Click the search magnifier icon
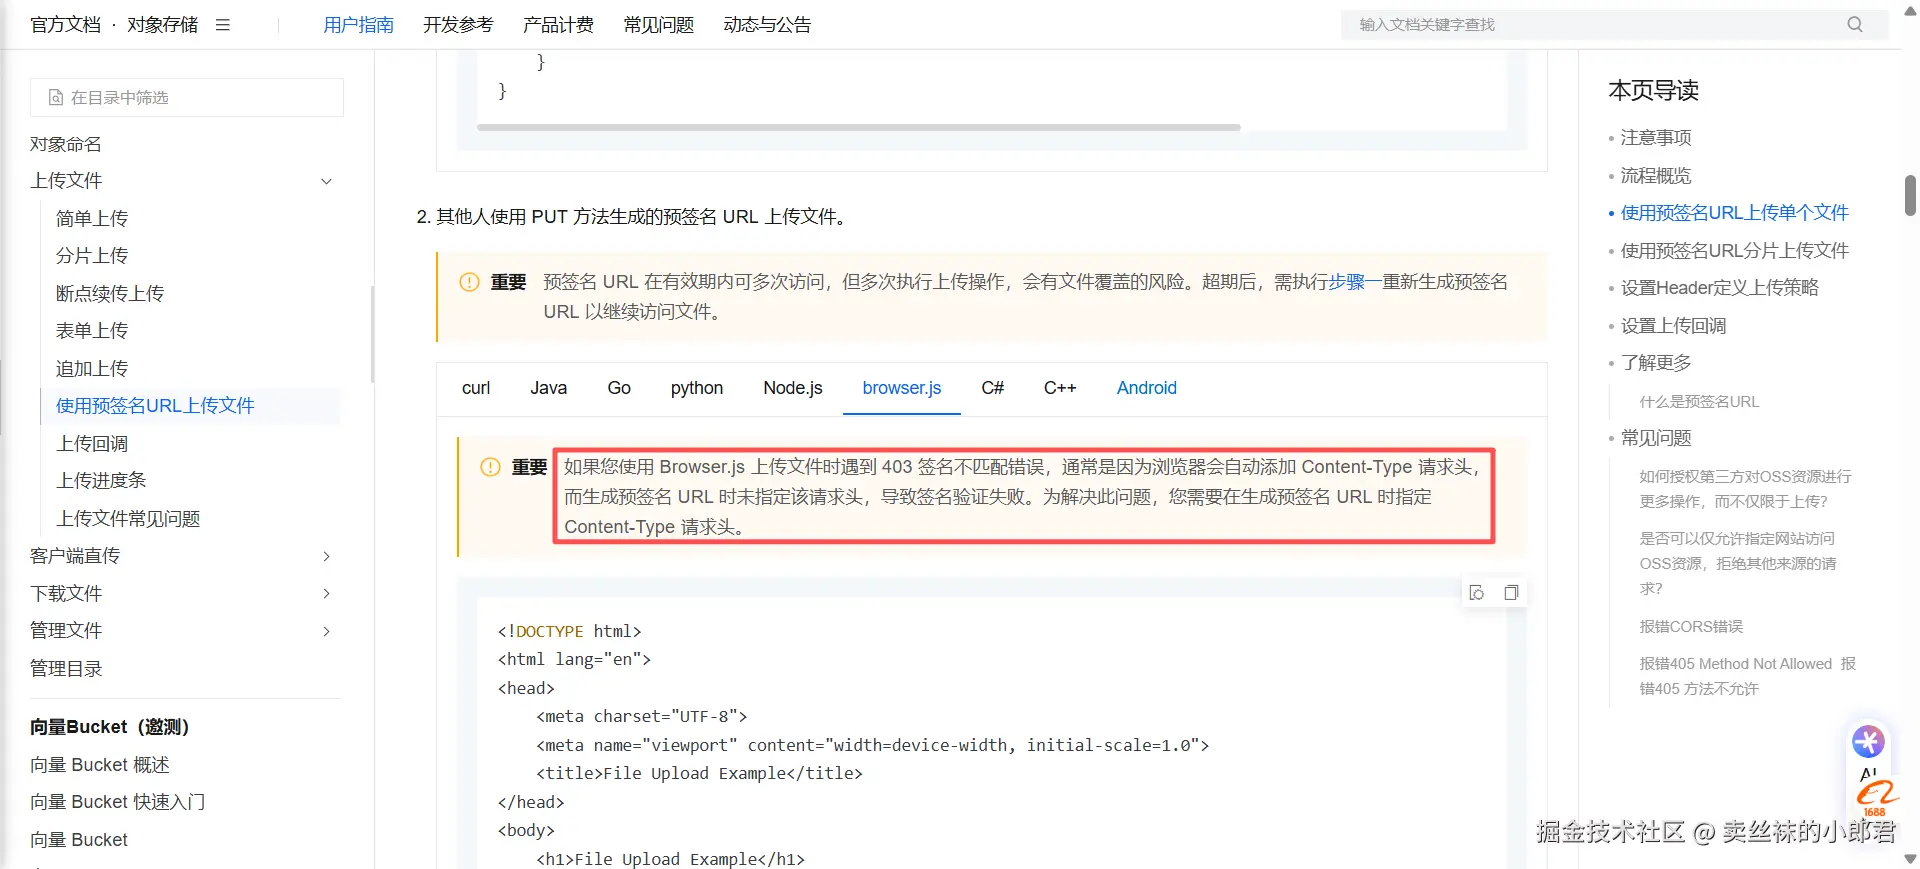 (1855, 25)
